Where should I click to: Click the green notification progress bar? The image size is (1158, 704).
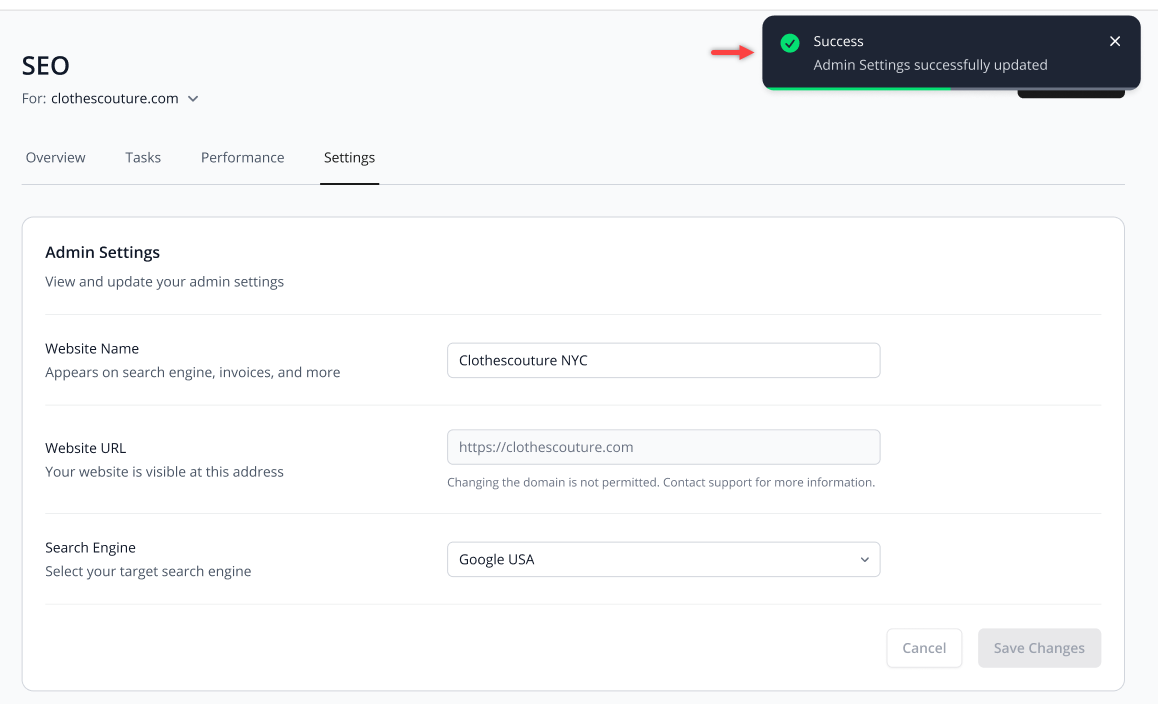857,88
